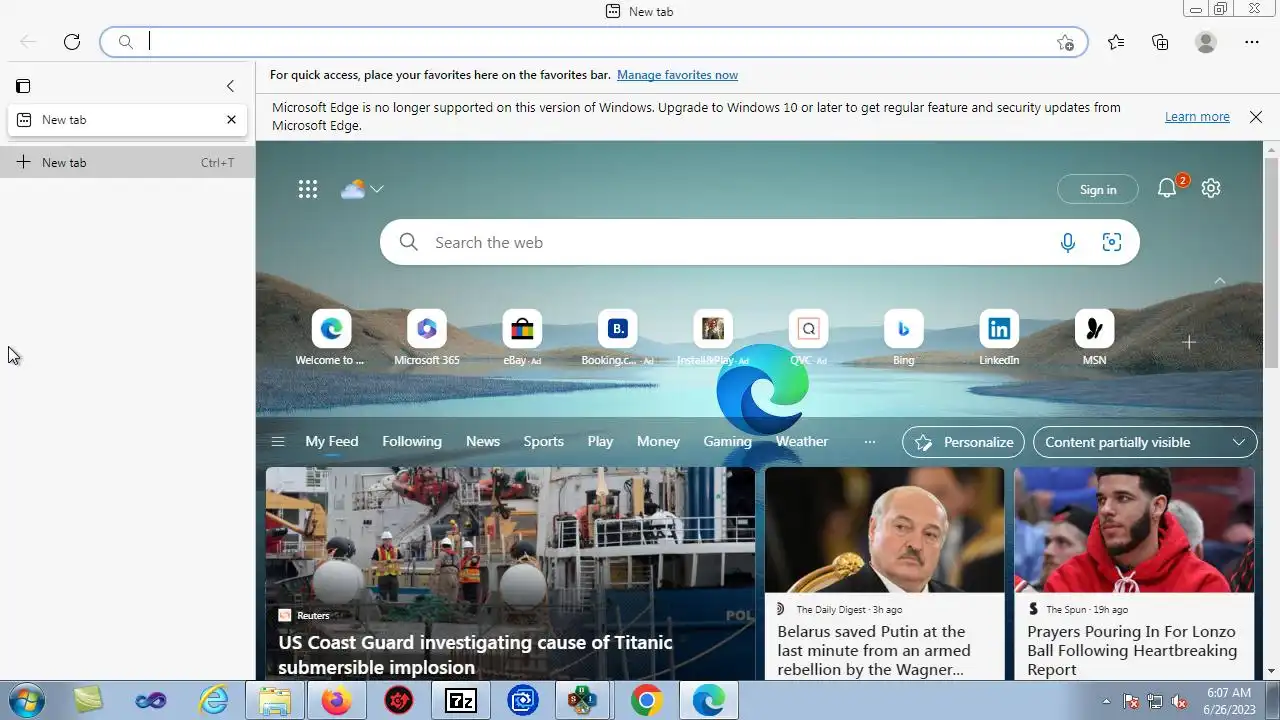Switch to the Money tab
This screenshot has width=1280, height=720.
pyautogui.click(x=658, y=441)
